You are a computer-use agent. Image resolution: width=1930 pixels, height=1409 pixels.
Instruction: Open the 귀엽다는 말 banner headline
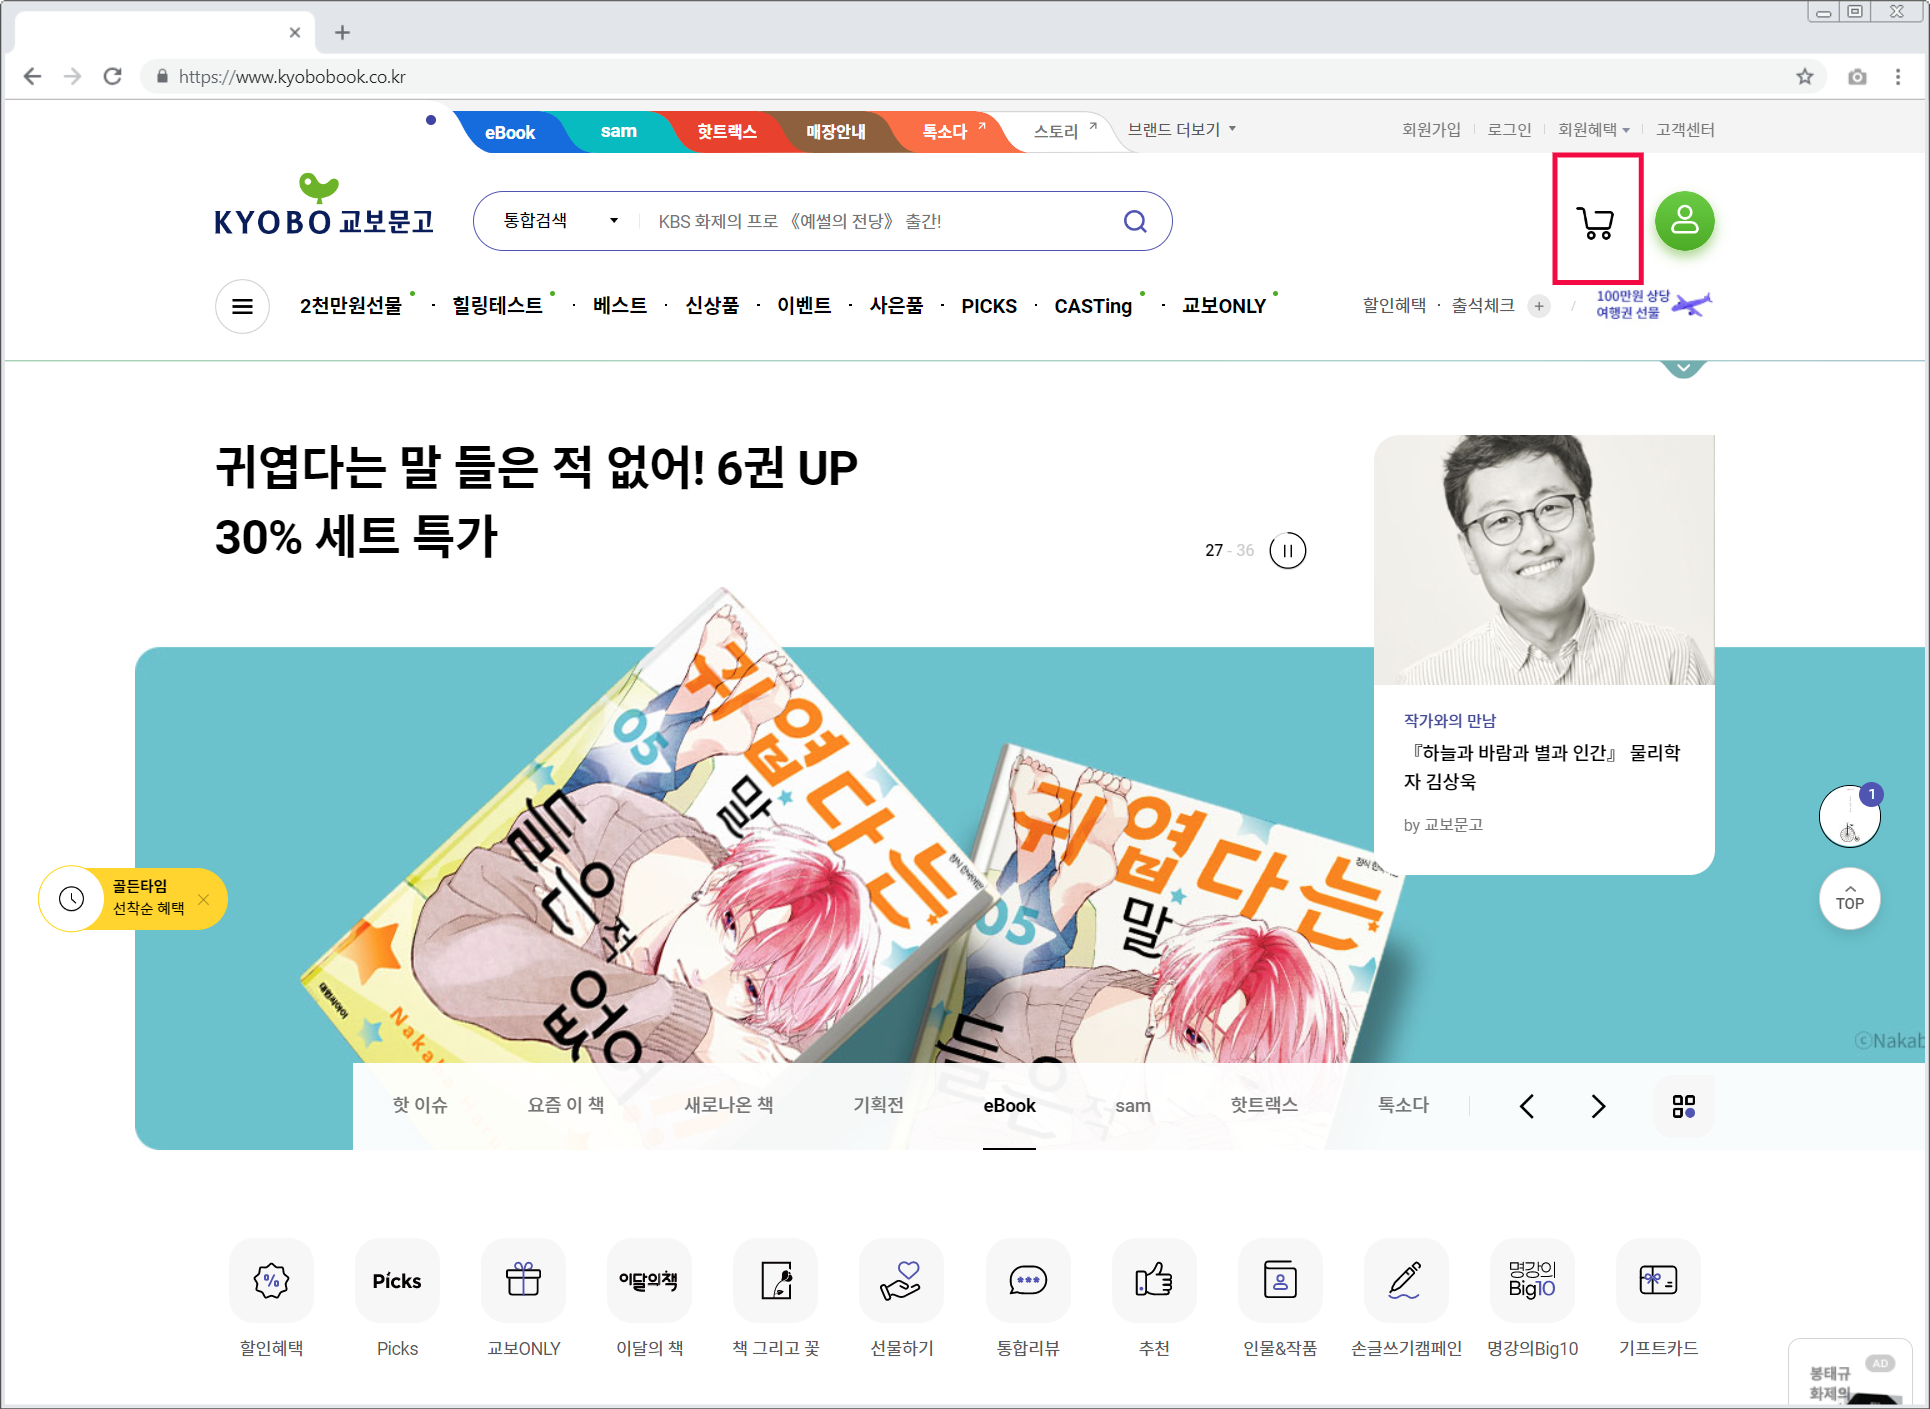[x=537, y=502]
